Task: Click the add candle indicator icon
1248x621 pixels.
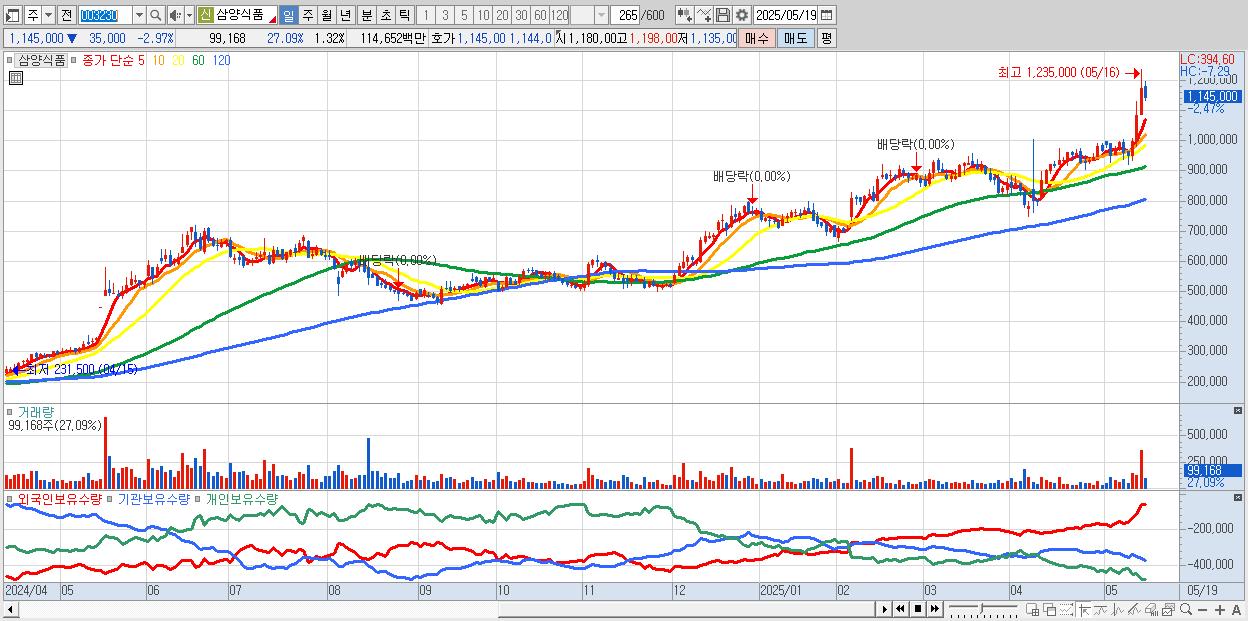Action: [685, 15]
